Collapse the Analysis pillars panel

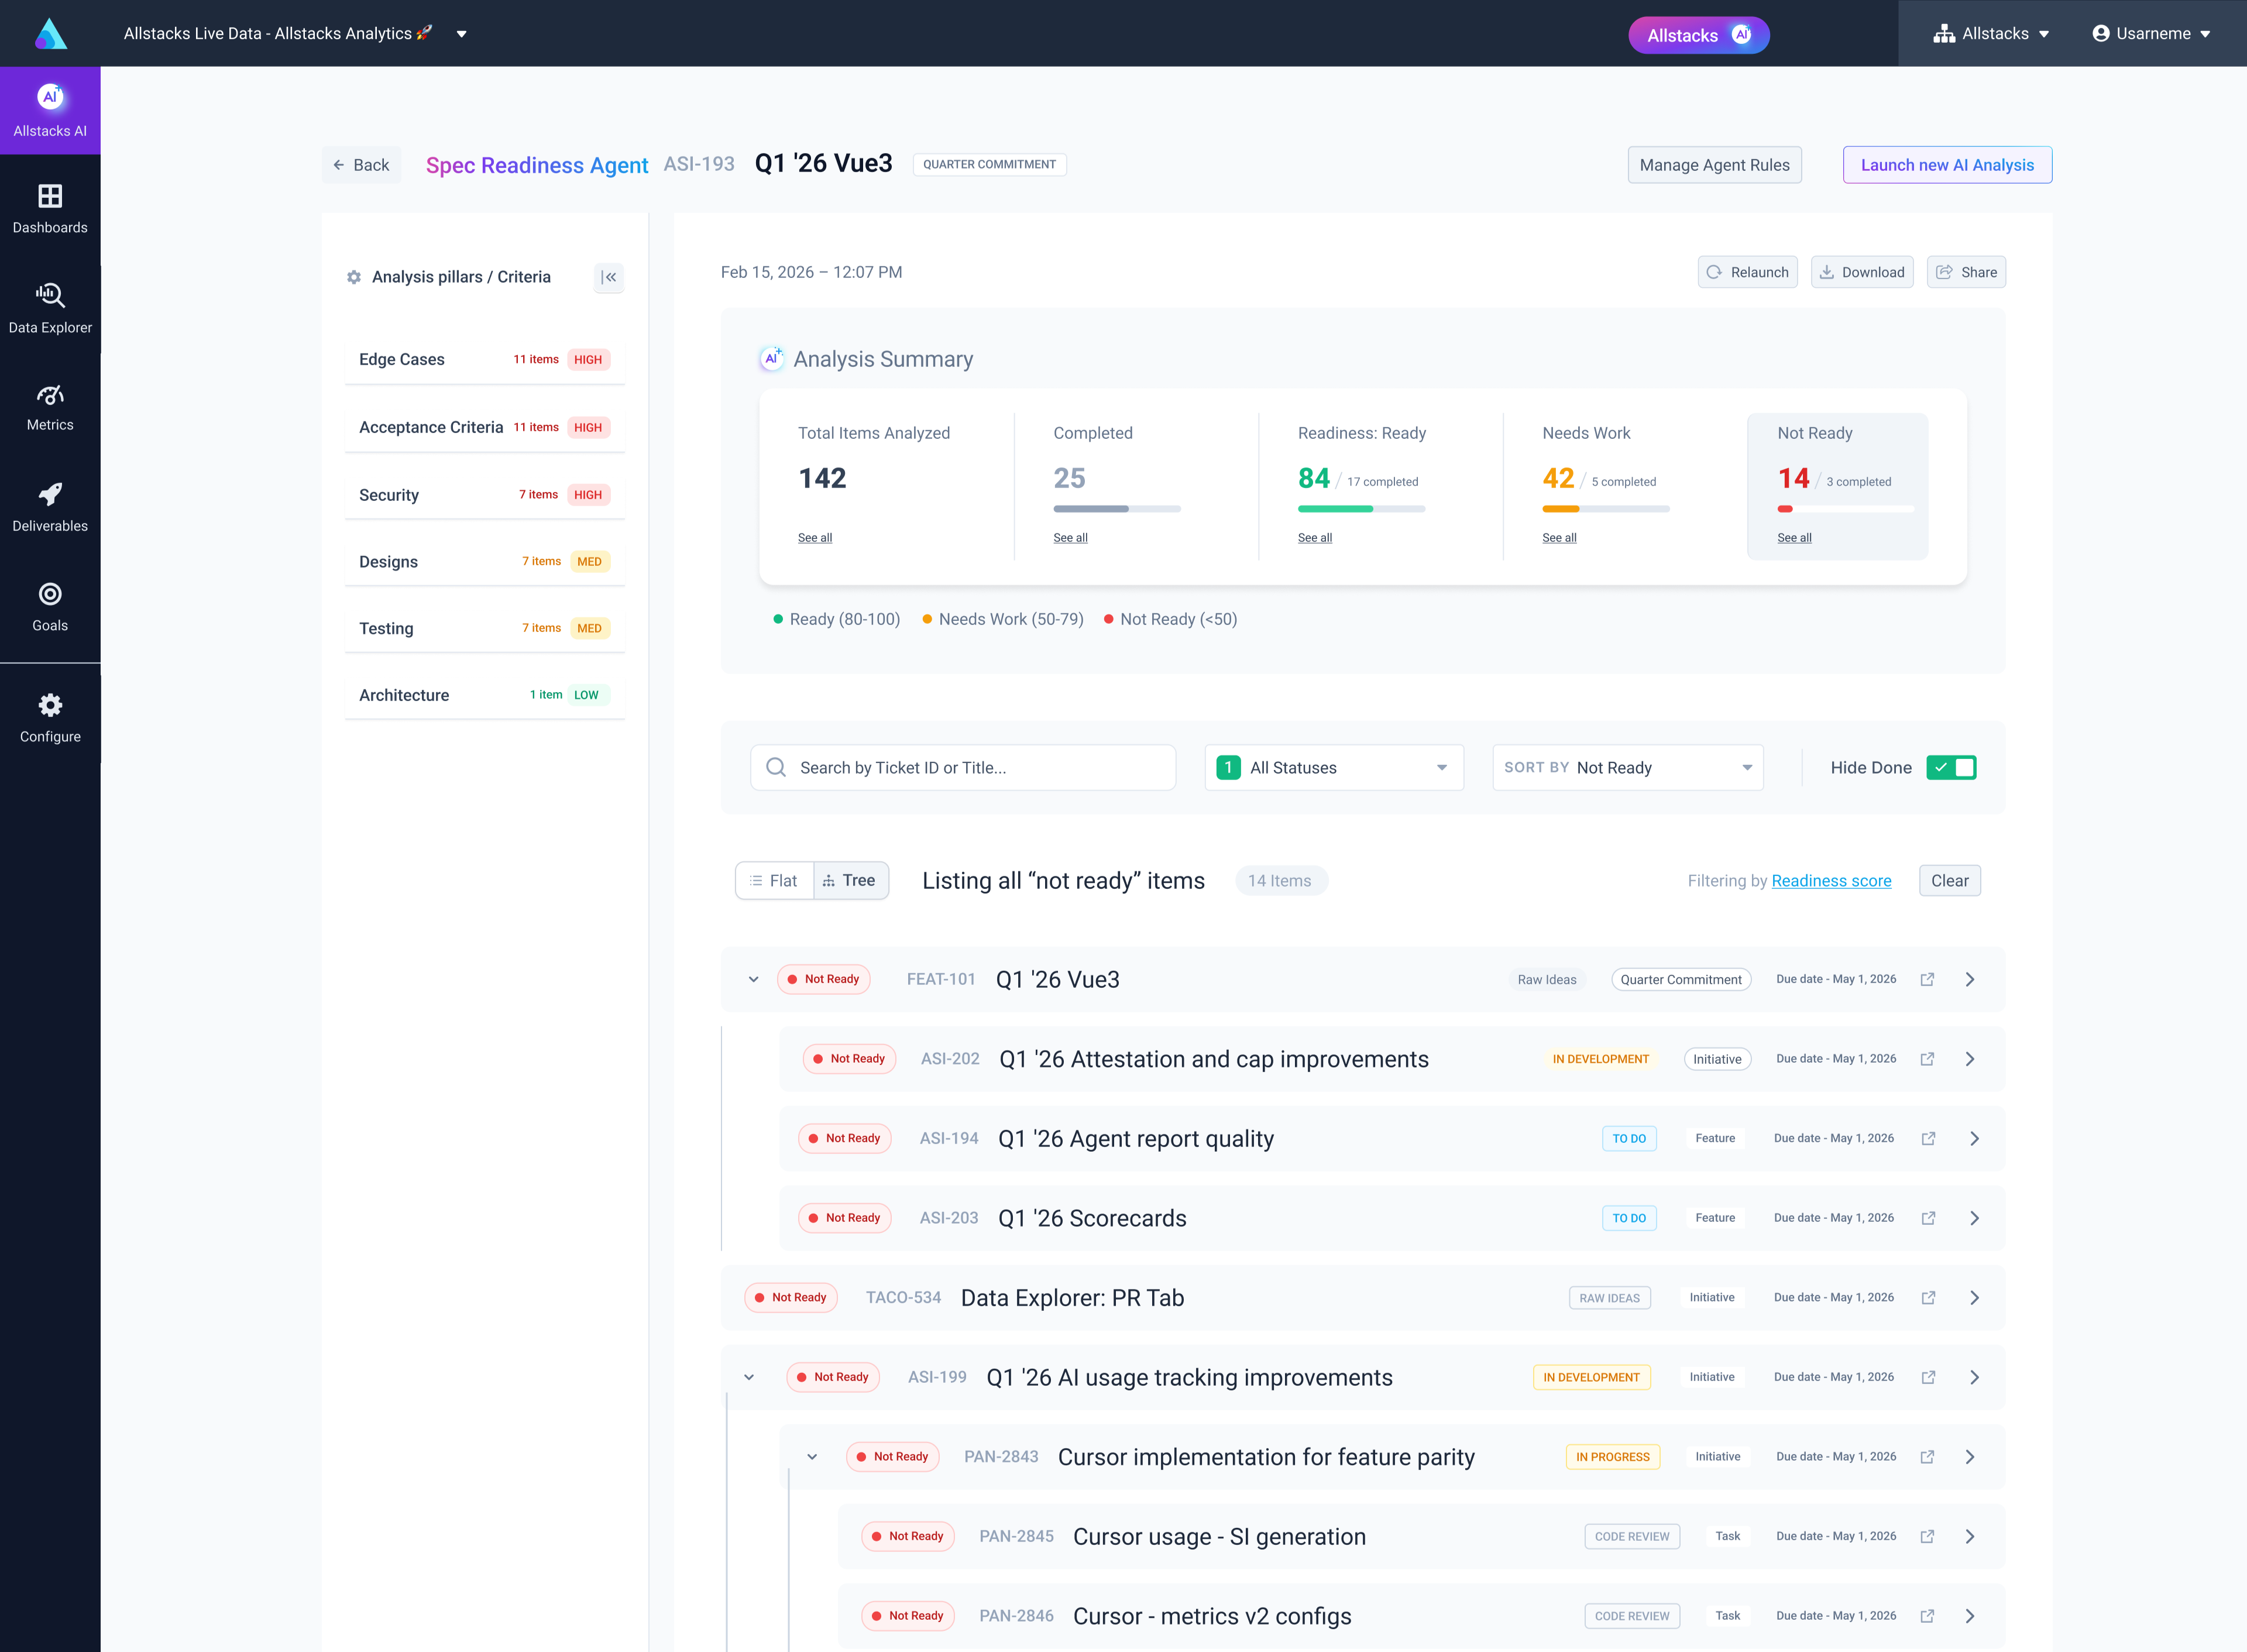[x=609, y=277]
